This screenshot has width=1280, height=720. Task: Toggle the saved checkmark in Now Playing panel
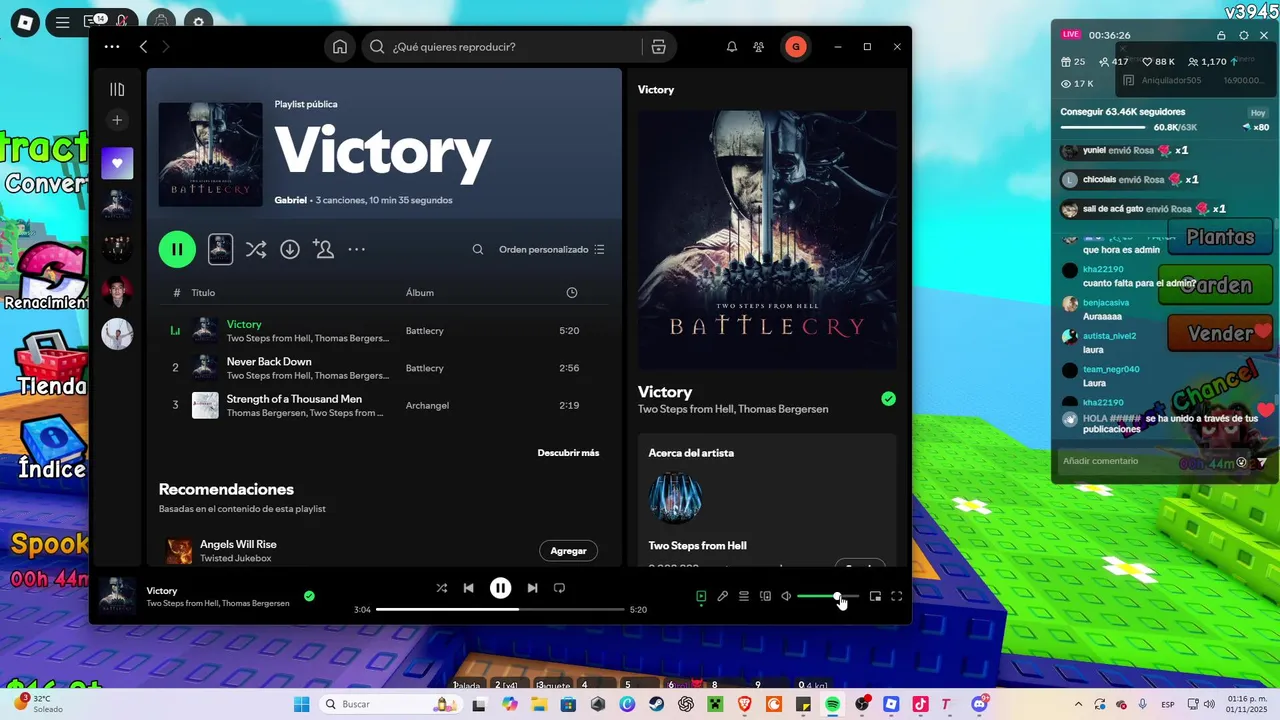point(888,399)
